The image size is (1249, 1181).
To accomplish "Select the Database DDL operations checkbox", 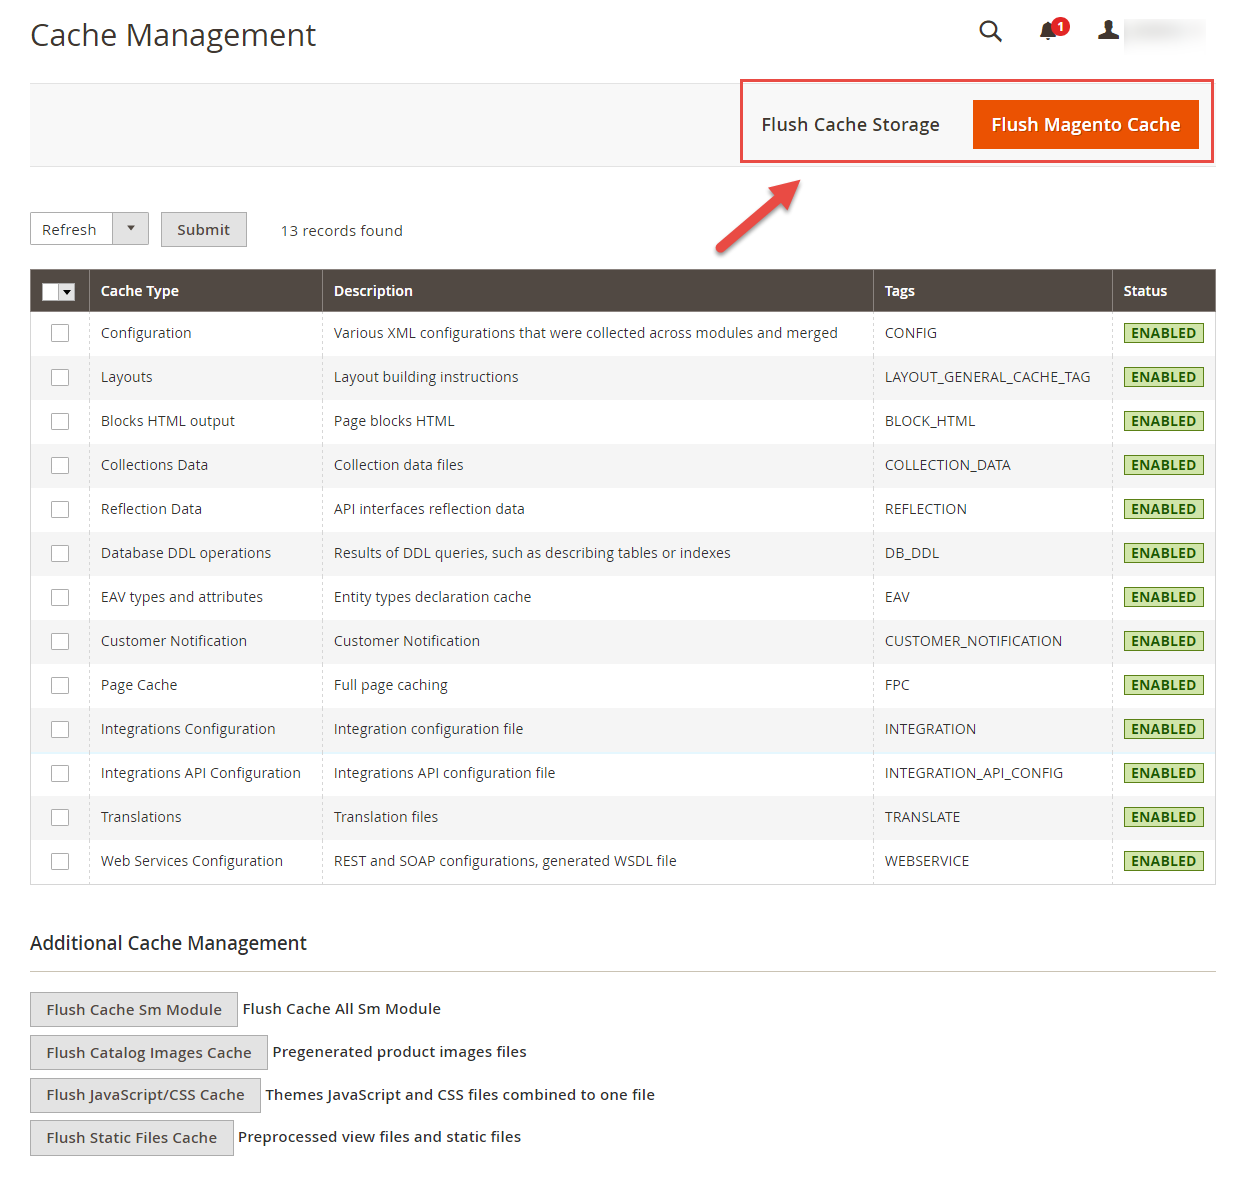I will click(60, 553).
